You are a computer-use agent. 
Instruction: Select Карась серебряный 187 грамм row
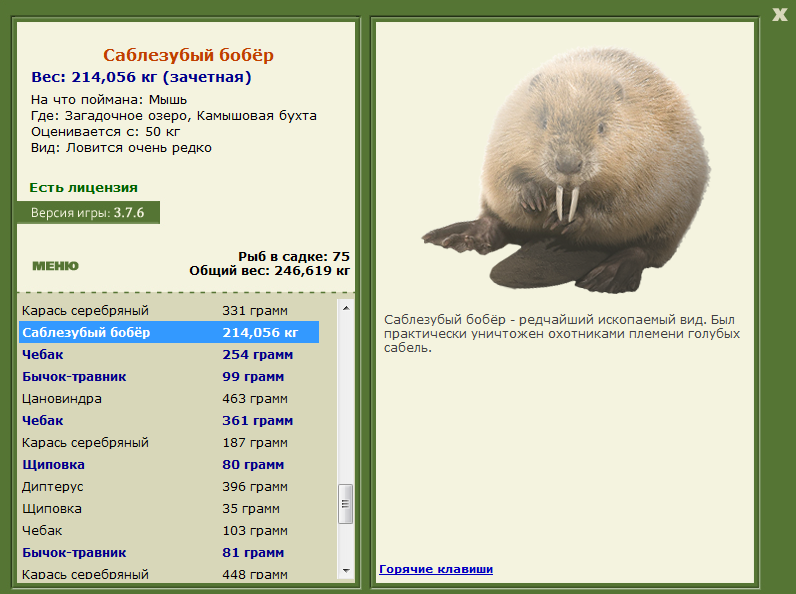169,442
